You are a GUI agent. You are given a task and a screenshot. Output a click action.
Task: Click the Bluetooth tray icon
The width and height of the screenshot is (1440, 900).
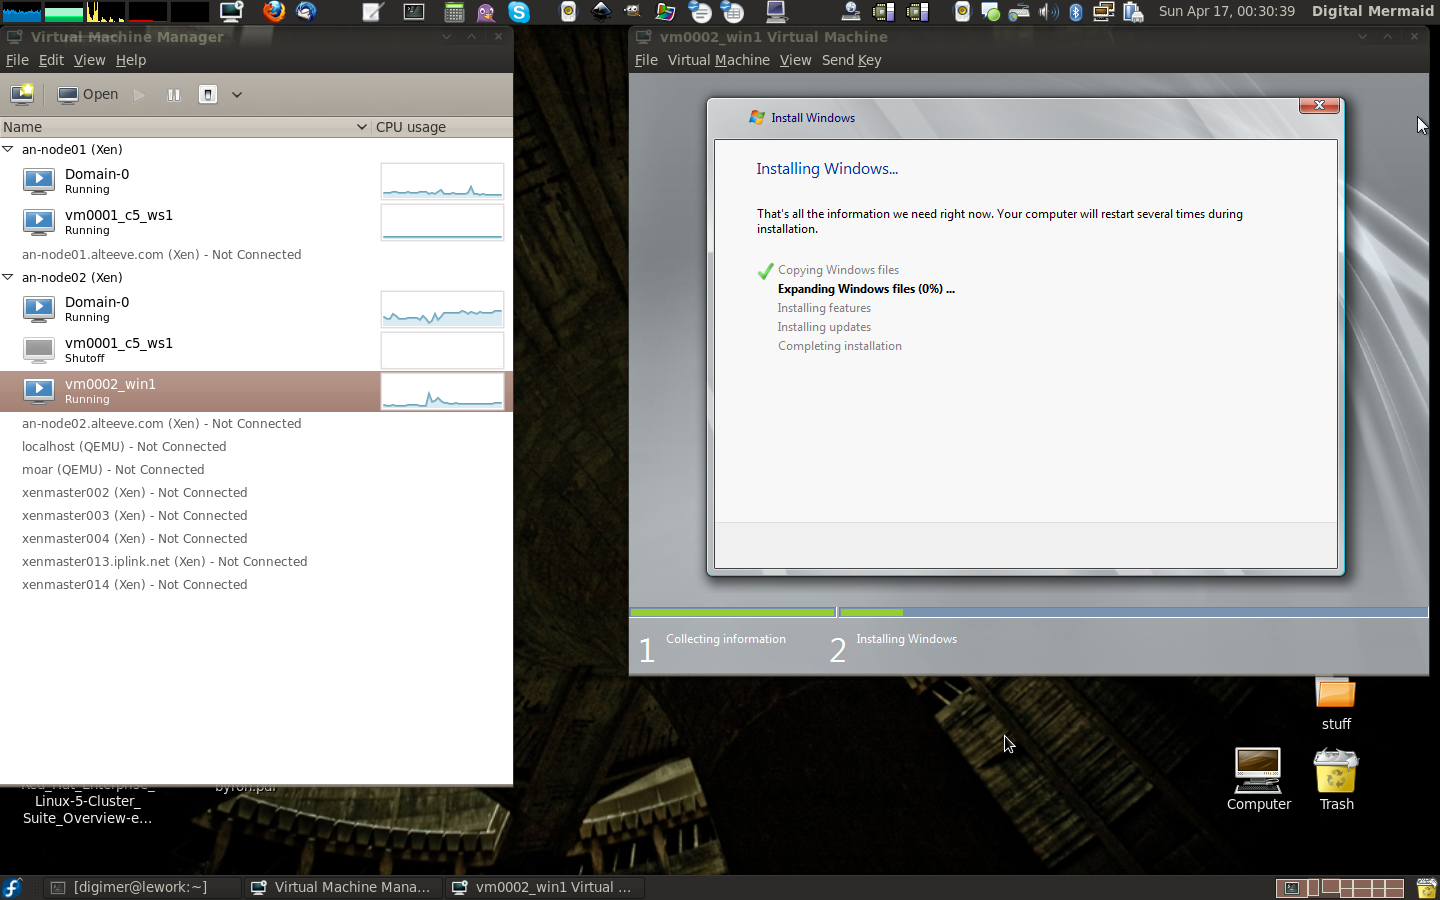coord(1076,12)
